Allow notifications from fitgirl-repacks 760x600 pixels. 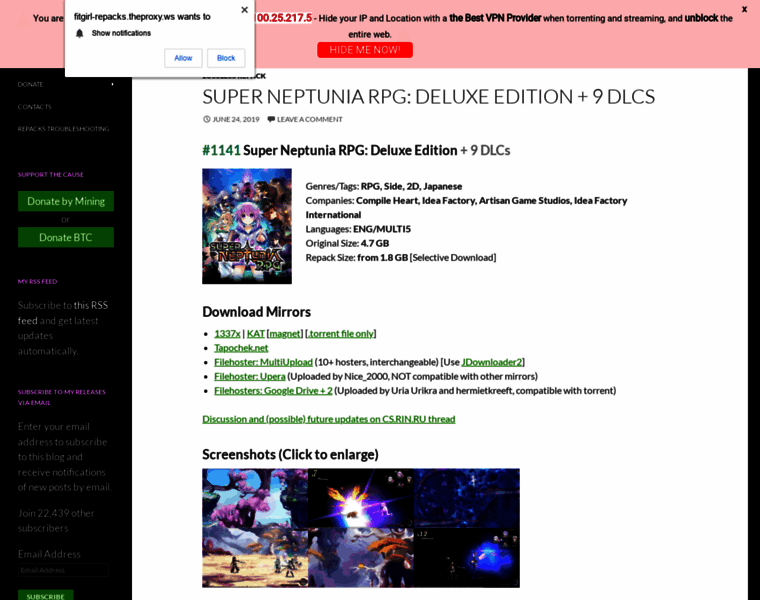[x=183, y=58]
